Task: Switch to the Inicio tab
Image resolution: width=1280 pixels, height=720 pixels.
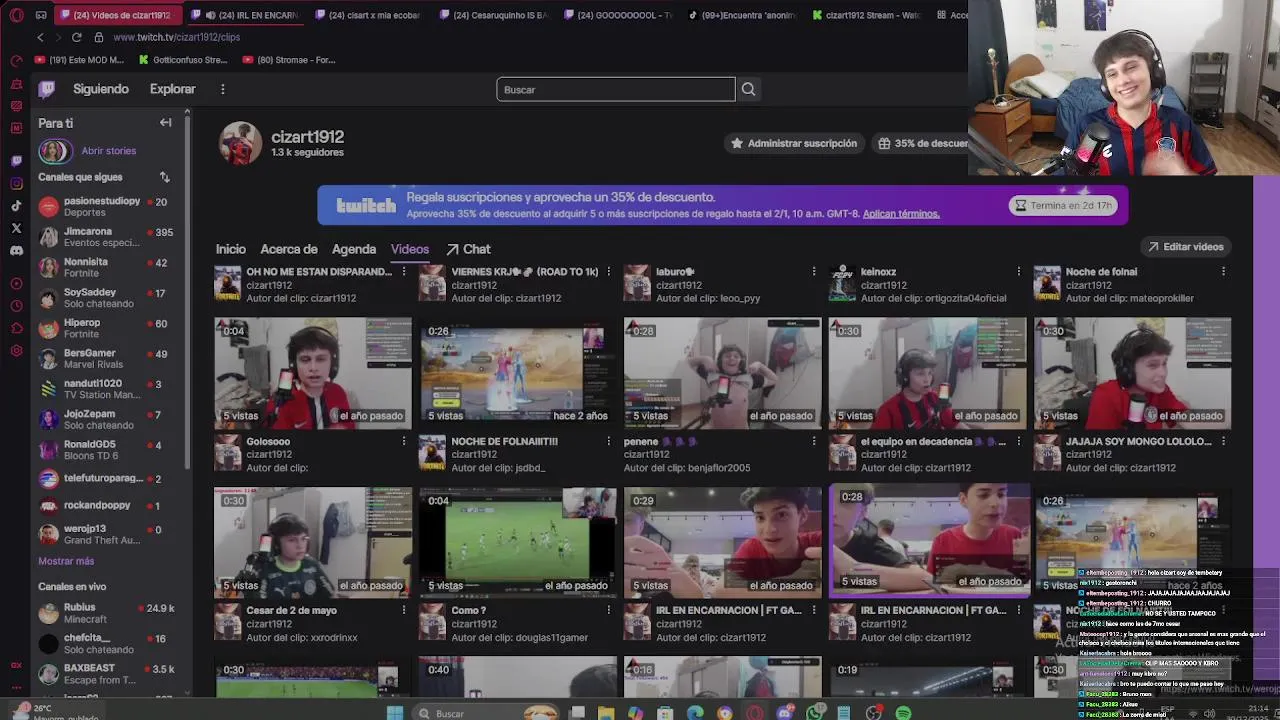Action: point(230,249)
